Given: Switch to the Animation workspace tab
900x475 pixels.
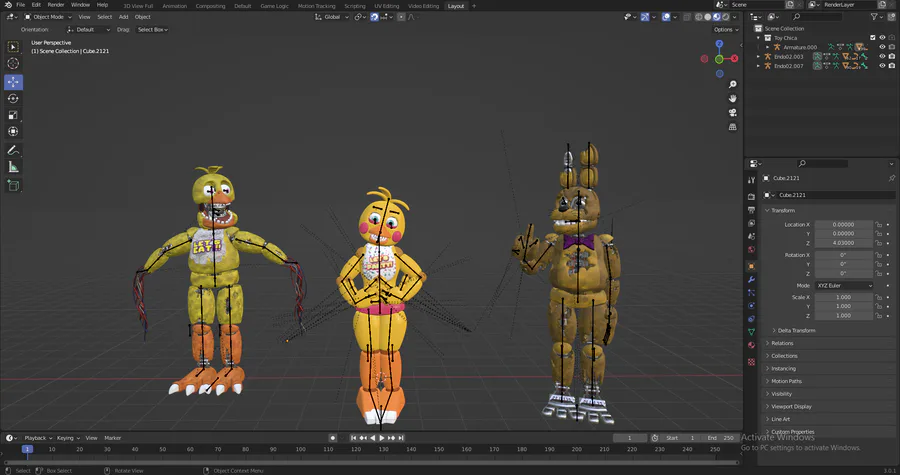Looking at the screenshot, I should [174, 6].
